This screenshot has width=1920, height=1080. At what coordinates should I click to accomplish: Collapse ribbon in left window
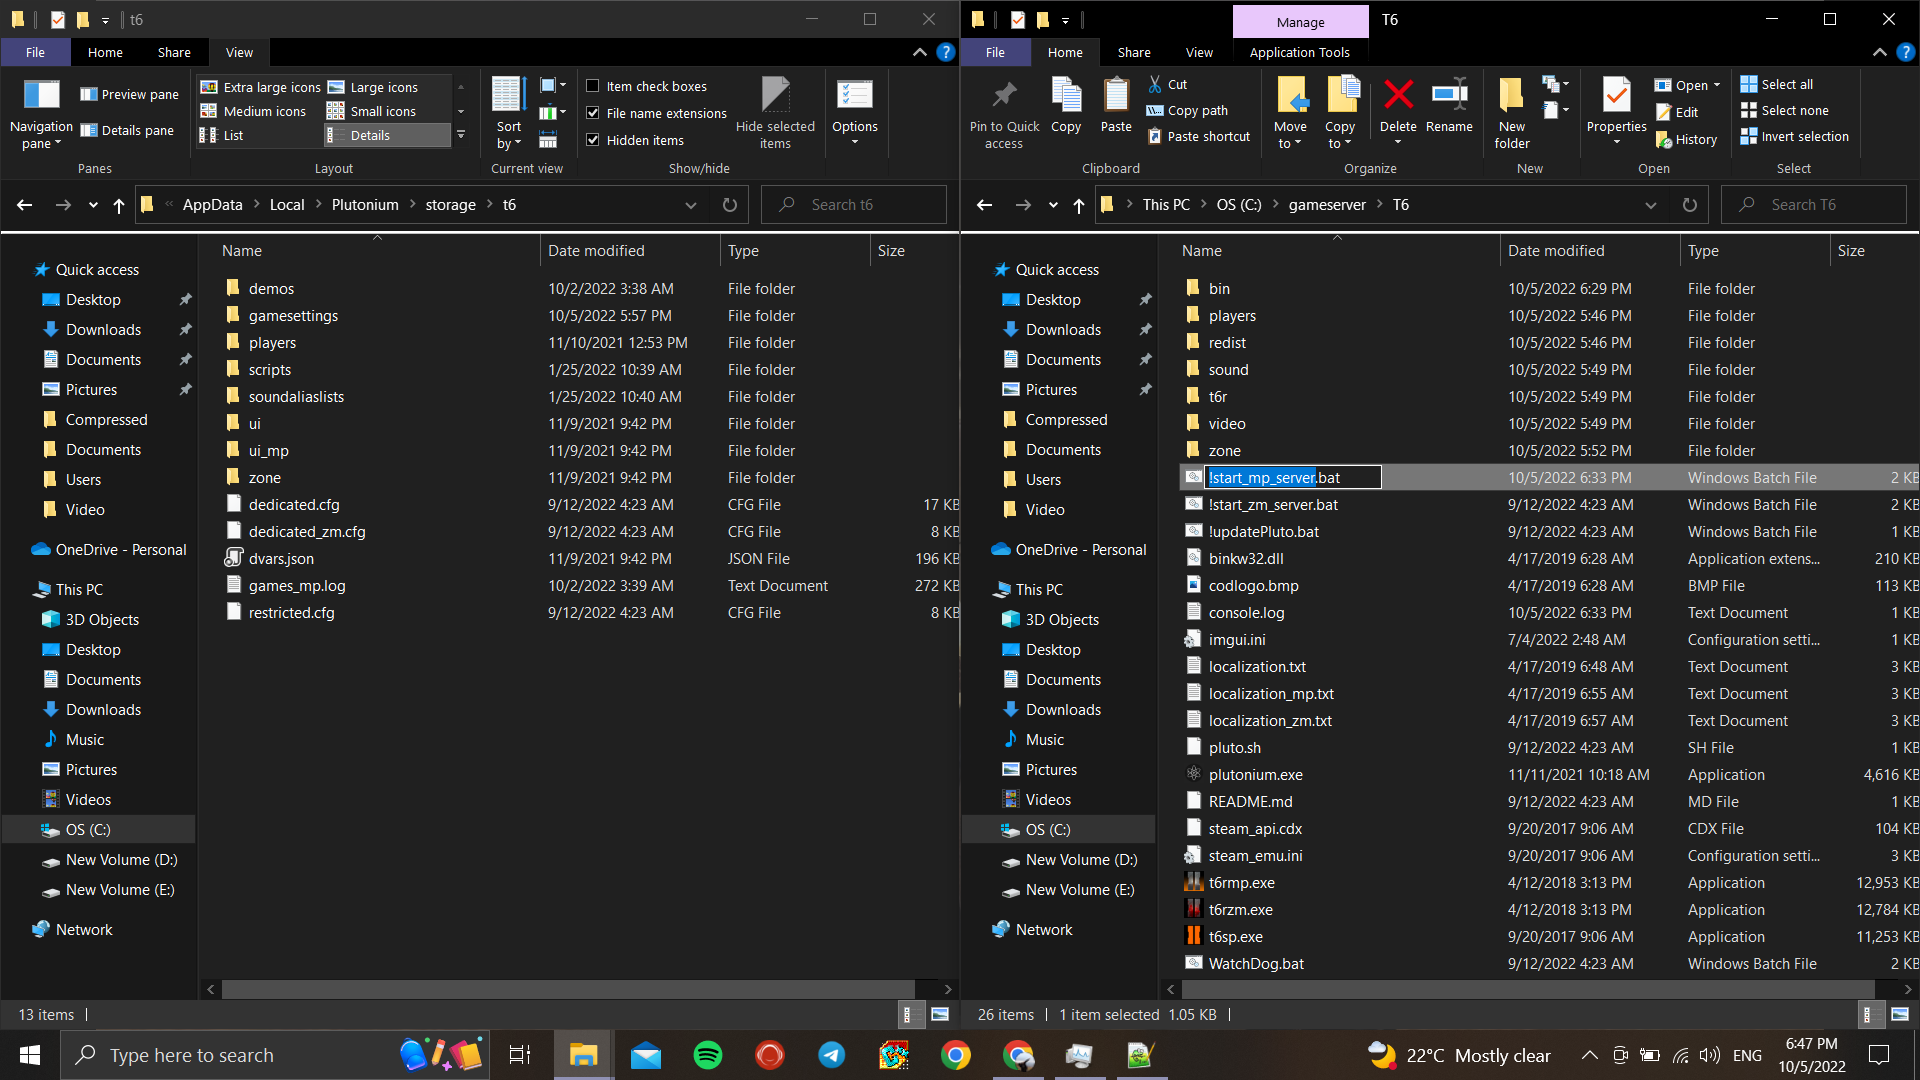(x=919, y=52)
